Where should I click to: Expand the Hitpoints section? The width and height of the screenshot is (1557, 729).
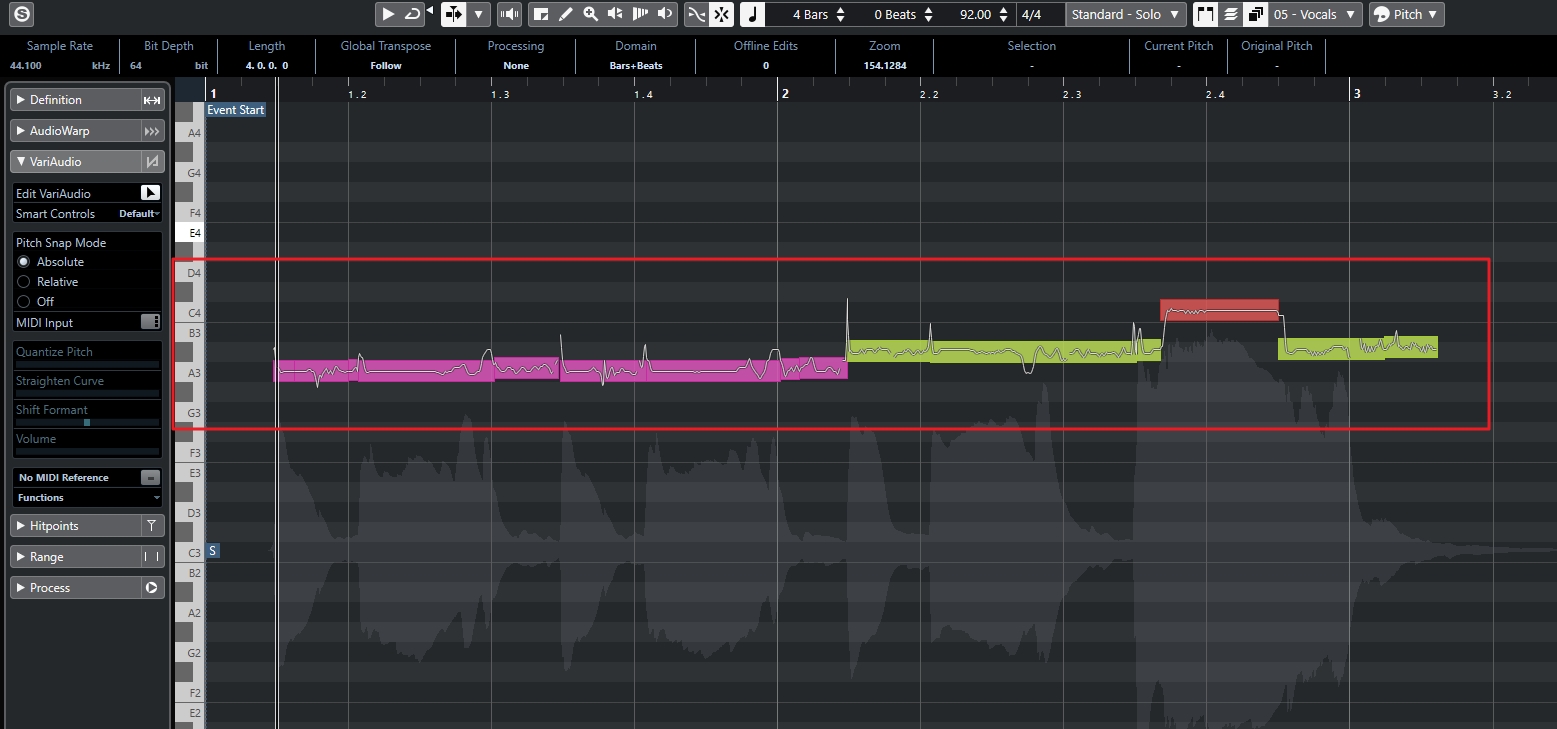click(x=75, y=526)
